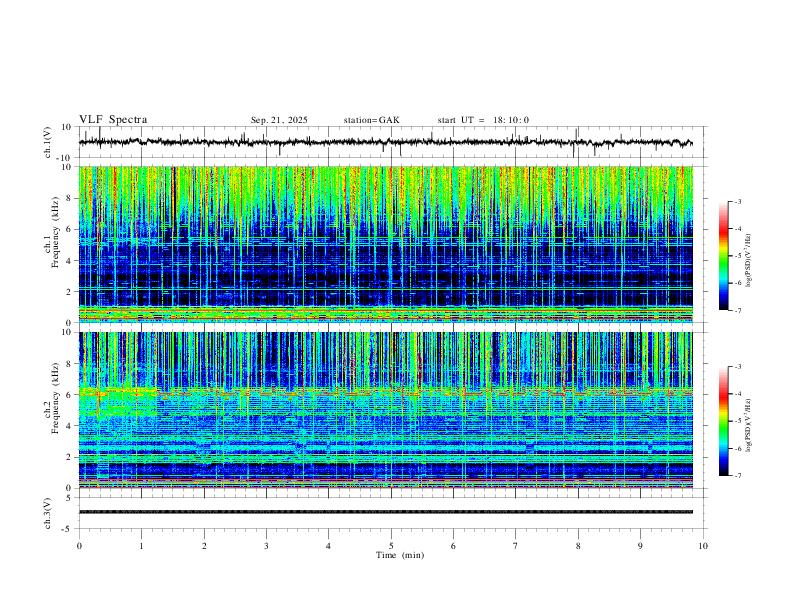
Task: Click the "2" kHz tick on ch.2 spectrogram
Action: coord(69,457)
